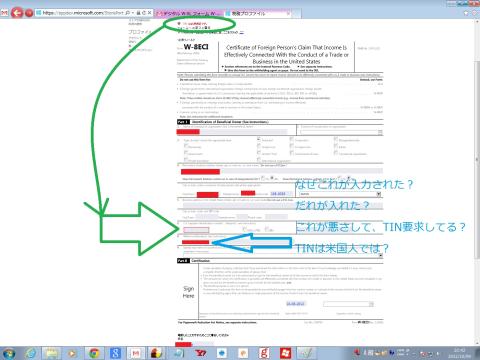
Task: Open the taskbar icon right of Gmail
Action: pos(156,353)
